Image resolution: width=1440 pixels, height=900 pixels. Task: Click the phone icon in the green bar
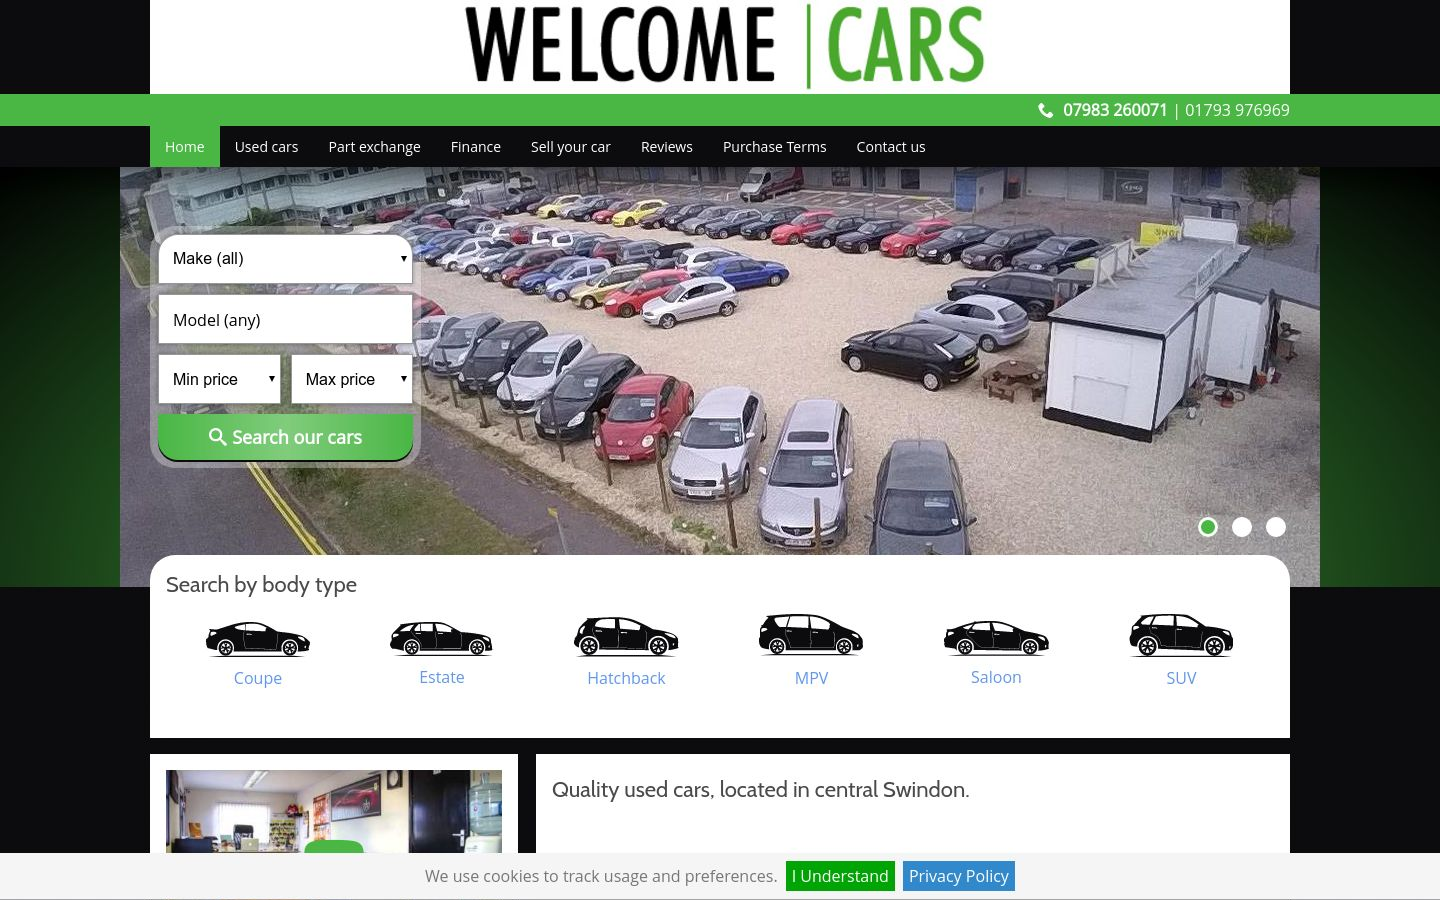pos(1046,110)
